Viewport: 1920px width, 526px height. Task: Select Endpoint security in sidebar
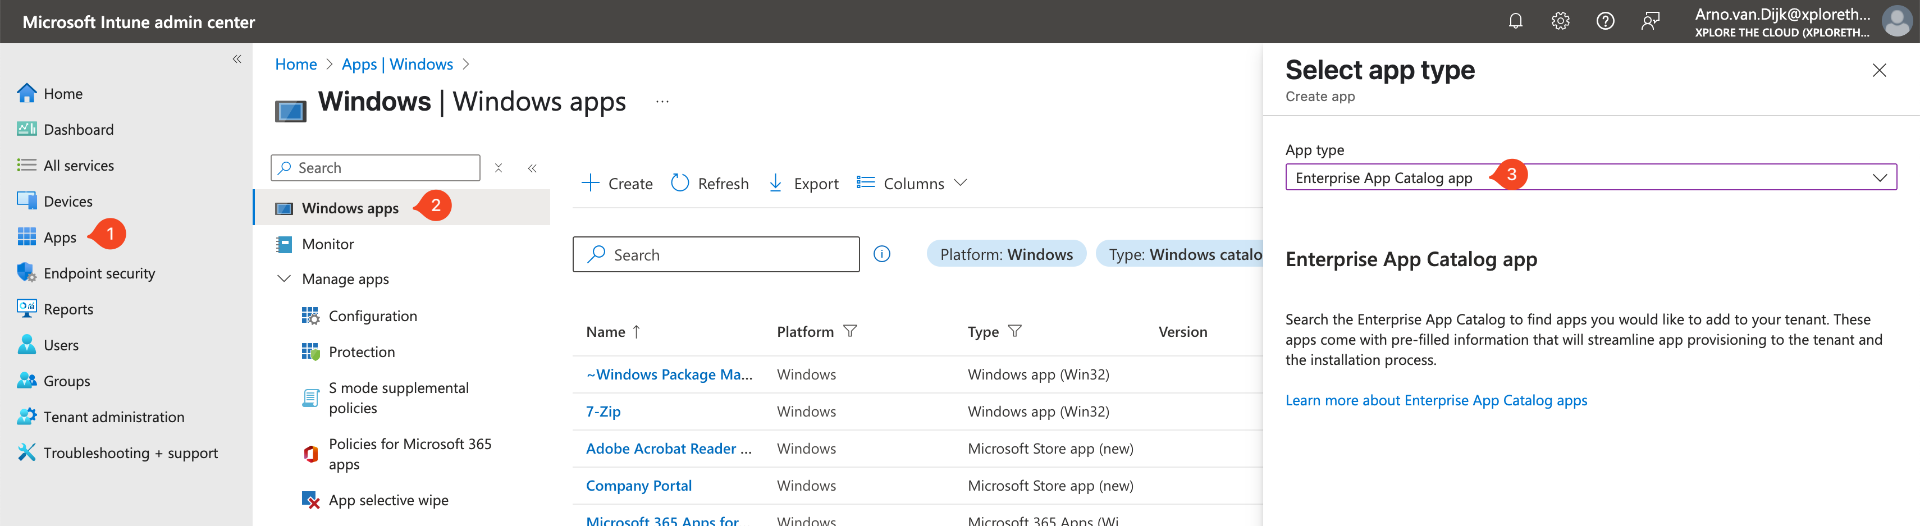[x=99, y=273]
